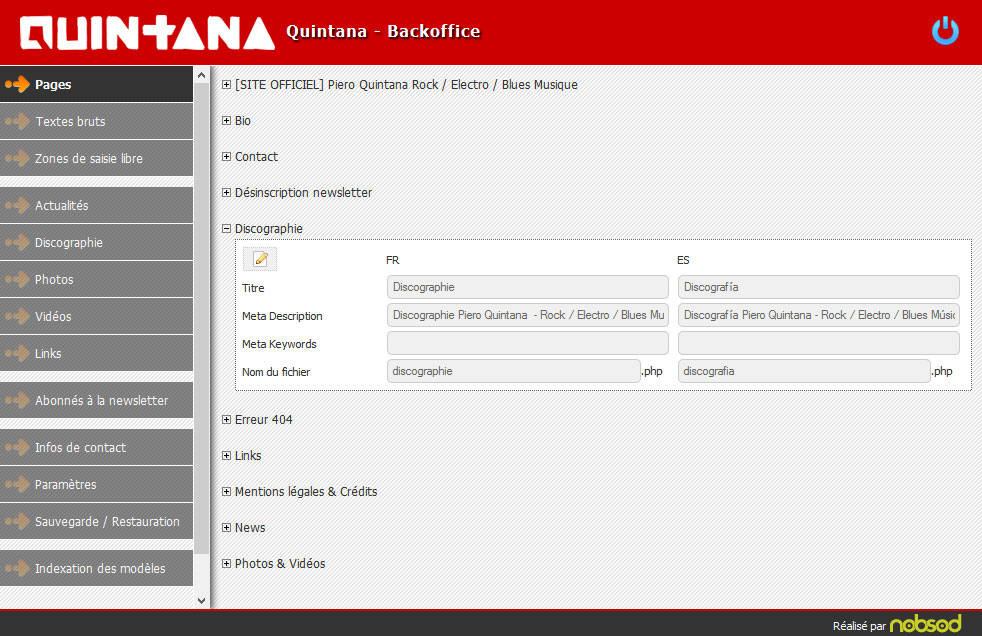Click the FR file name field discographie
Viewport: 982px width, 636px height.
pos(514,371)
